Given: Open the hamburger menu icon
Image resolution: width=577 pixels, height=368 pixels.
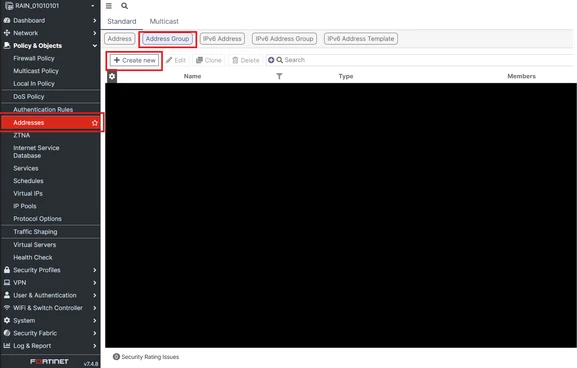Looking at the screenshot, I should 109,6.
